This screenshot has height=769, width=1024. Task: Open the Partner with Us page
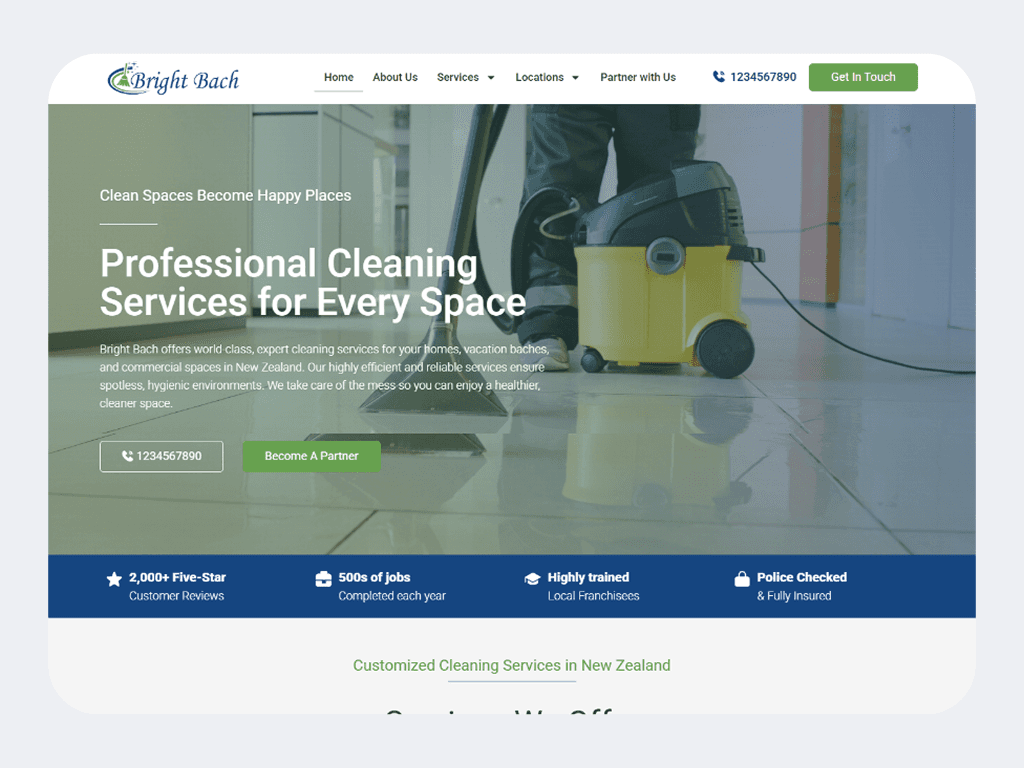pos(638,77)
